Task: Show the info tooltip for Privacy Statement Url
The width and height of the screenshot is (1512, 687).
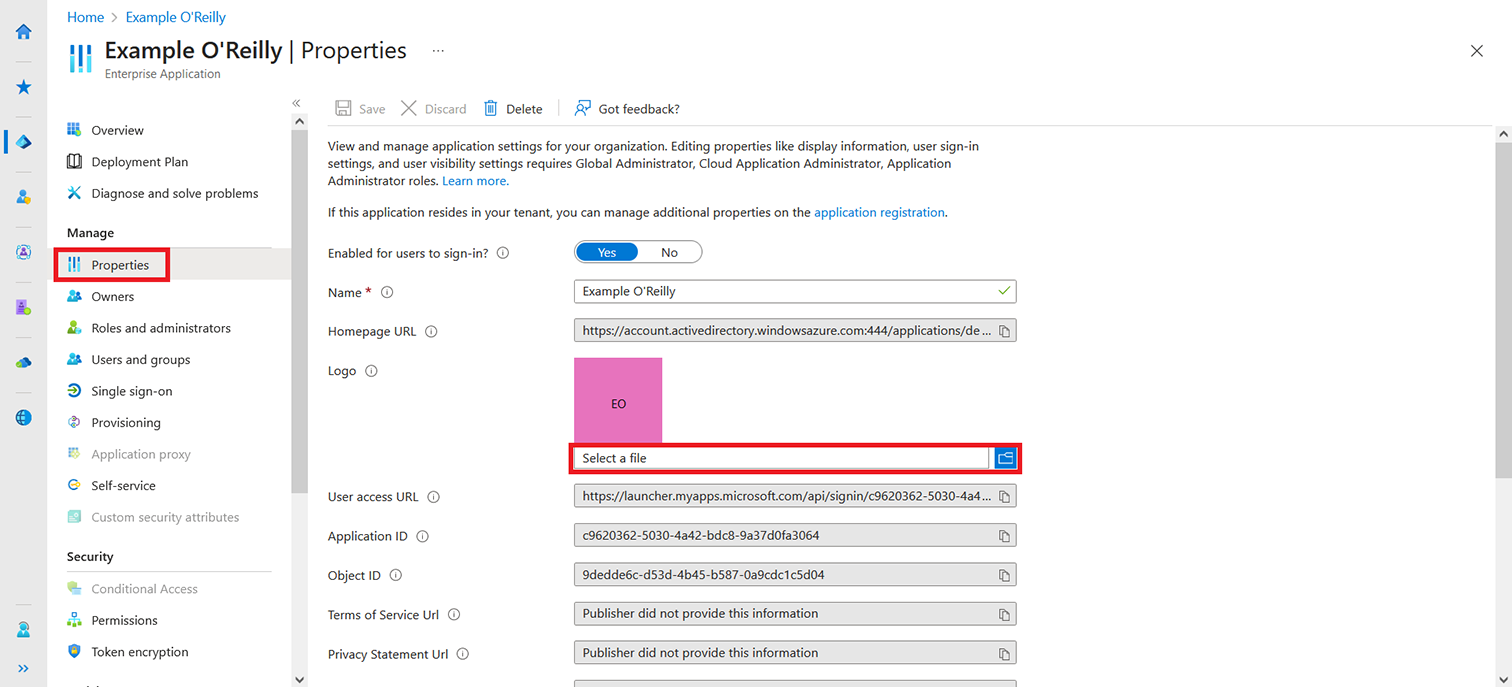Action: point(462,654)
